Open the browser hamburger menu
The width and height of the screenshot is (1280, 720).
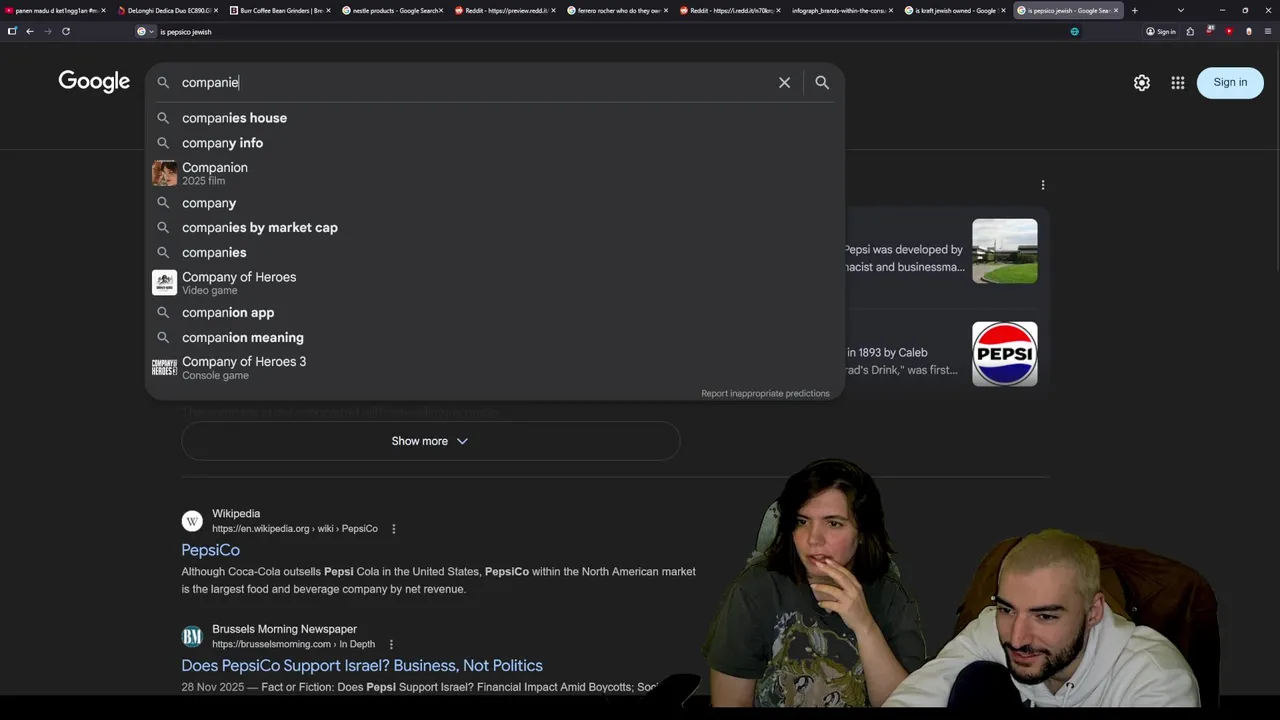point(1267,31)
